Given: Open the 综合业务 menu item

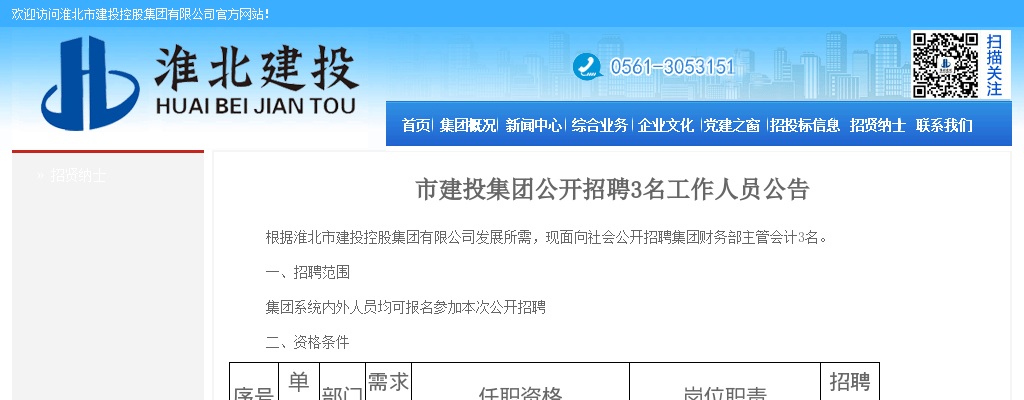Looking at the screenshot, I should pyautogui.click(x=600, y=125).
